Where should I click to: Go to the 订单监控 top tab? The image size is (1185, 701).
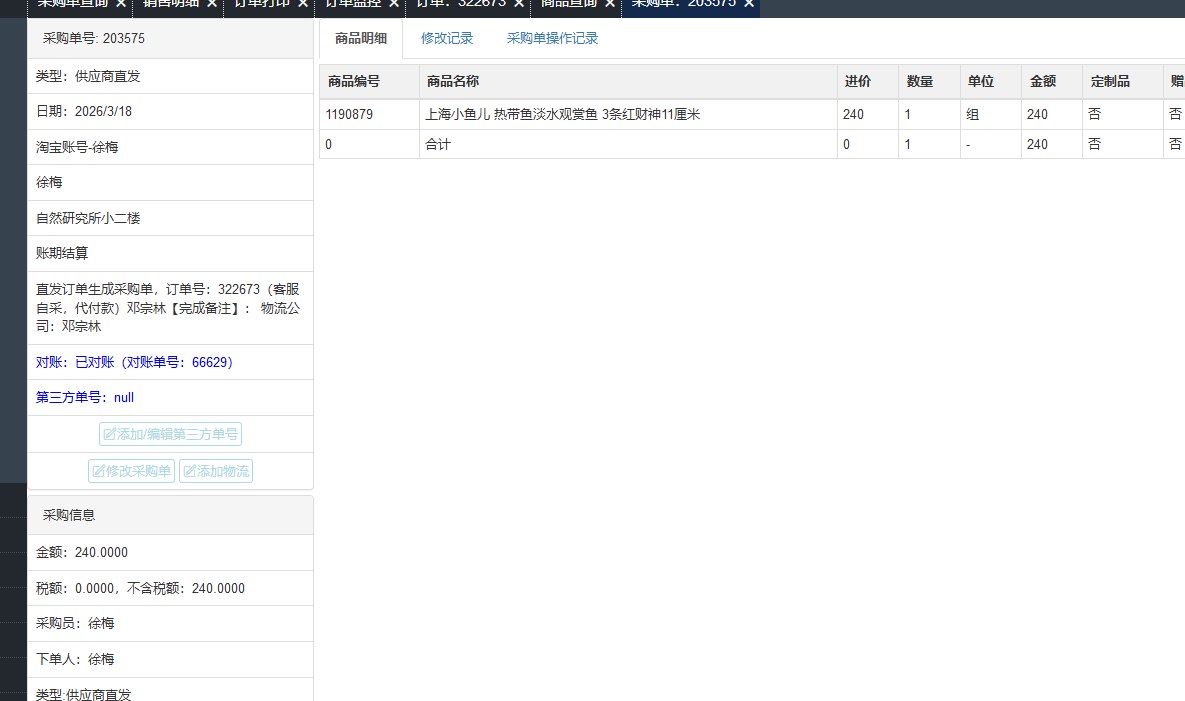point(353,4)
